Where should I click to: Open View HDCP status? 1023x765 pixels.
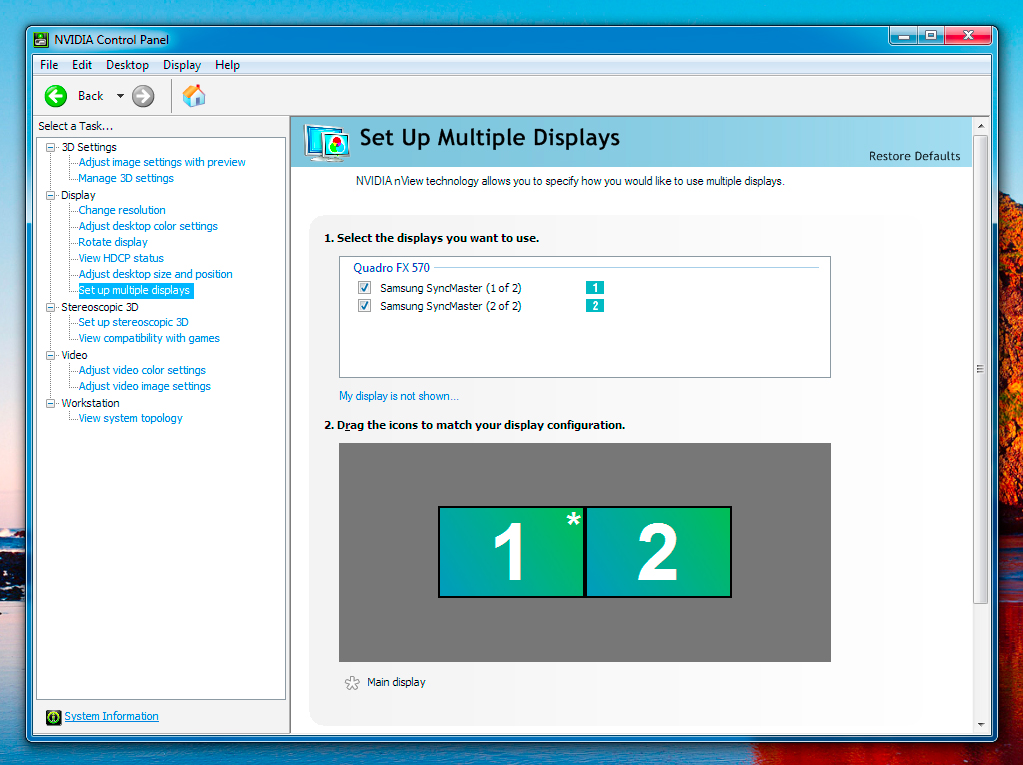[121, 258]
